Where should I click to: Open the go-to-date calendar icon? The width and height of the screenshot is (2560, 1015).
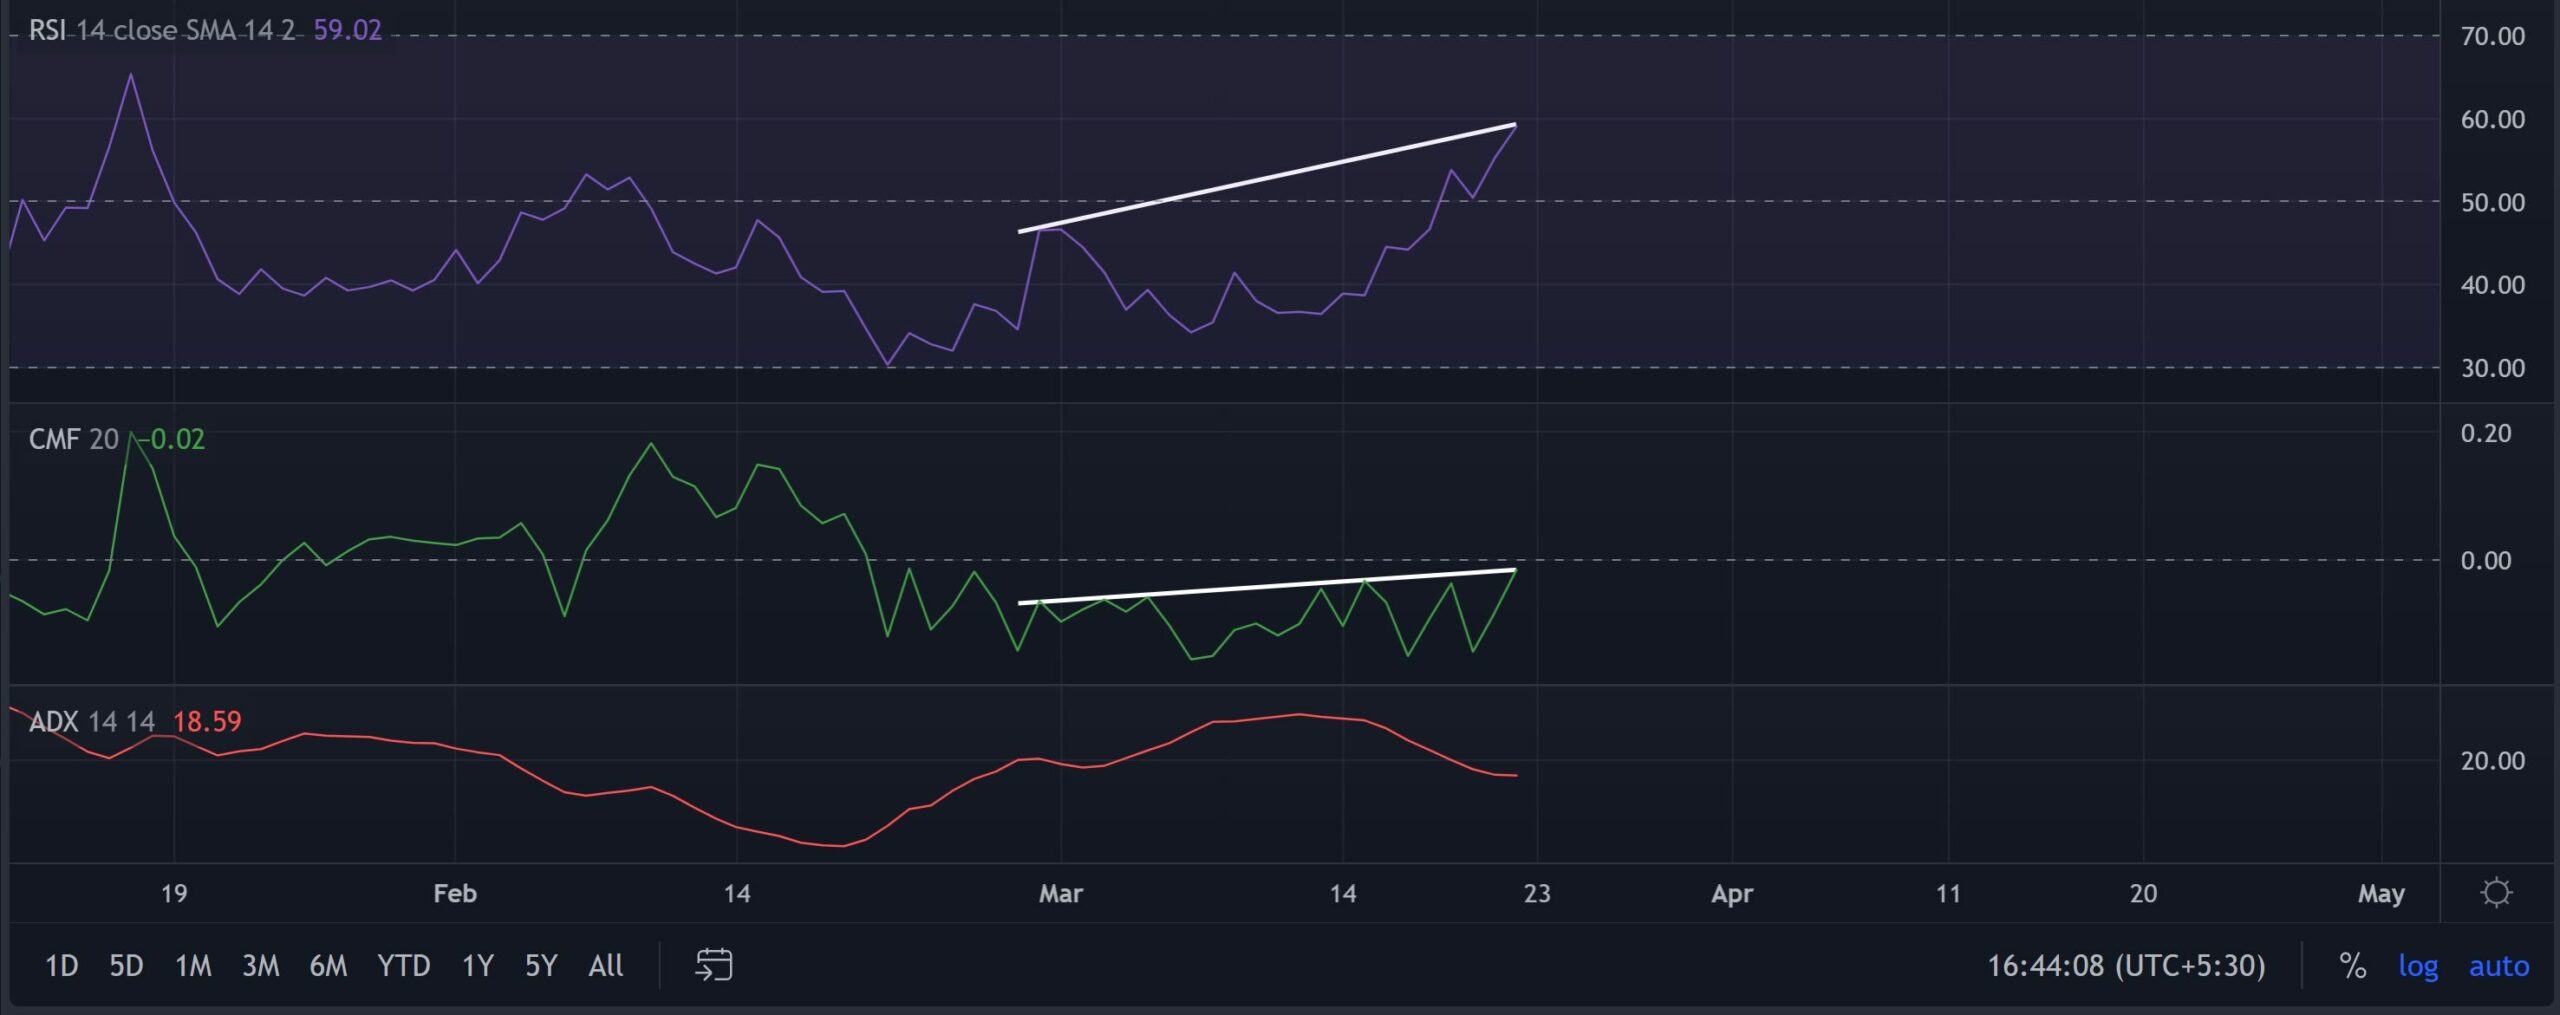[x=714, y=965]
